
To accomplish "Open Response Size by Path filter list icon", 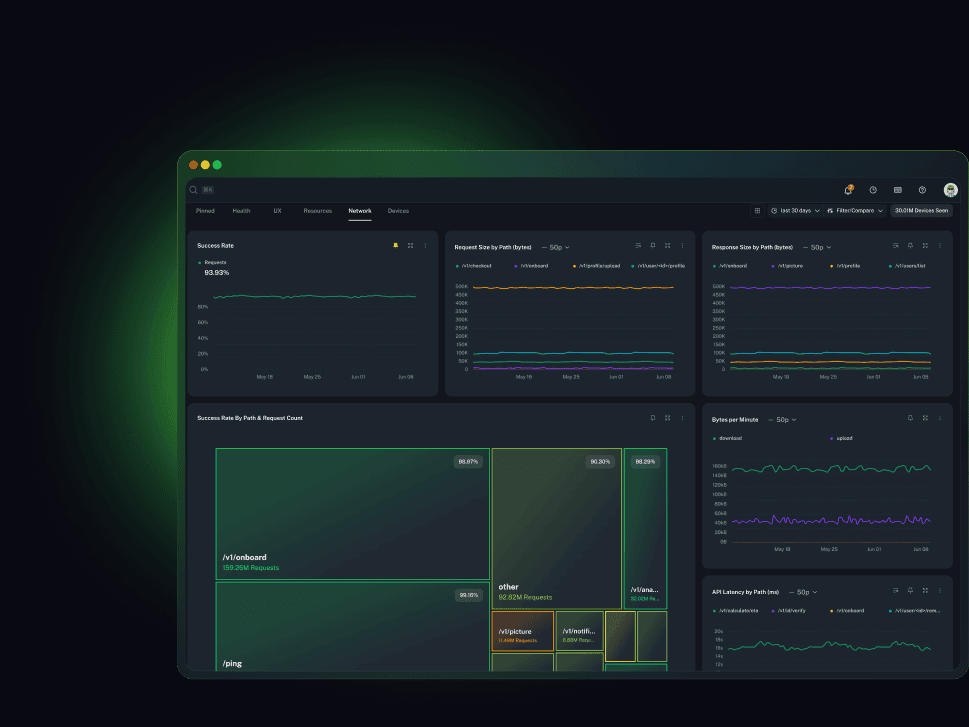I will (895, 245).
